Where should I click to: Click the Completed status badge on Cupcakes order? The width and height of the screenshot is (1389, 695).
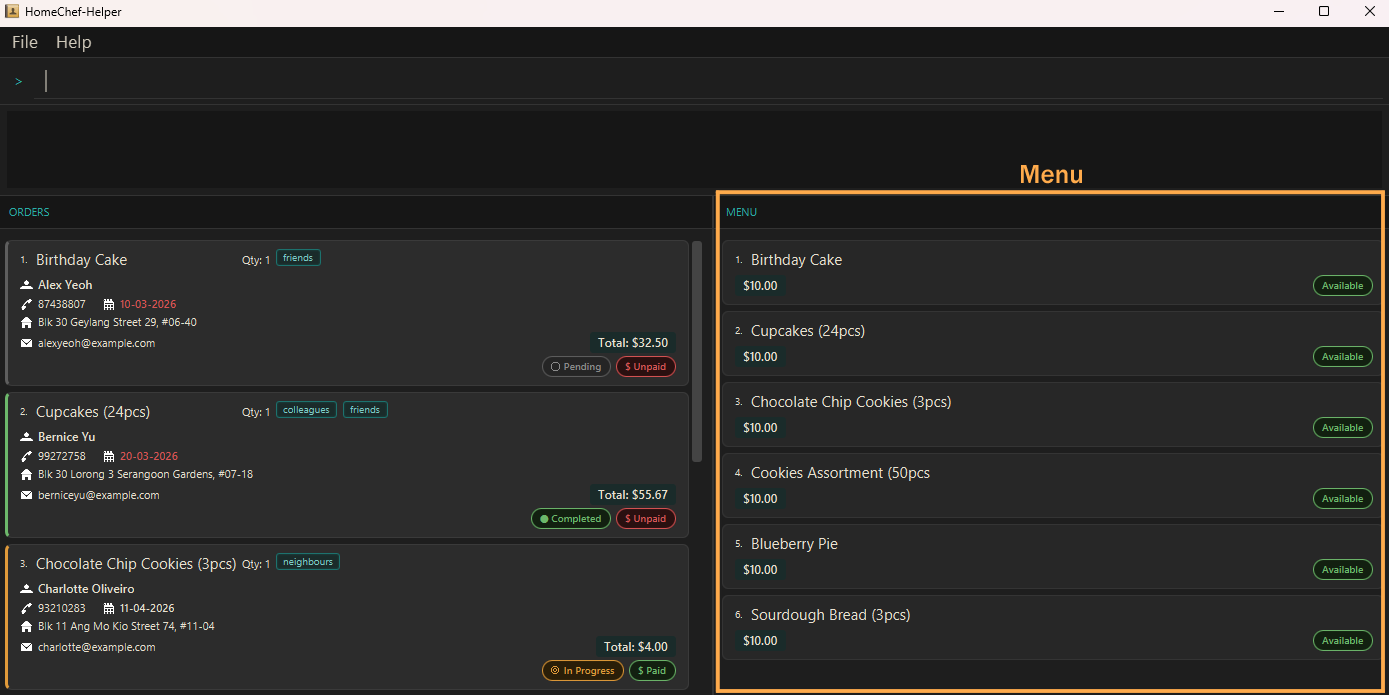(570, 519)
